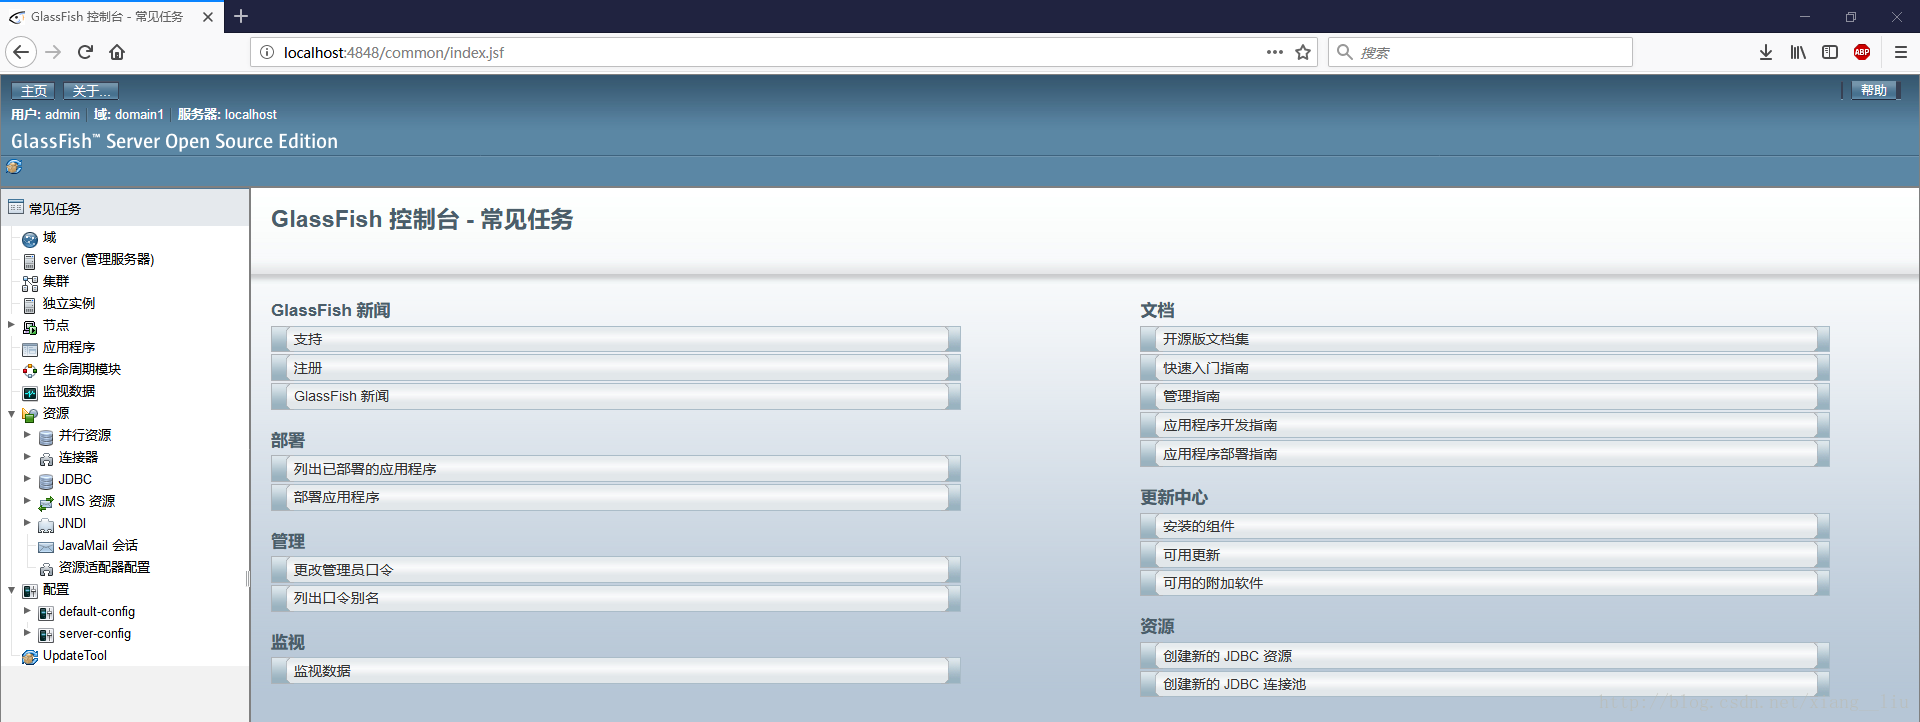Open the browser hamburger menu

click(1901, 52)
